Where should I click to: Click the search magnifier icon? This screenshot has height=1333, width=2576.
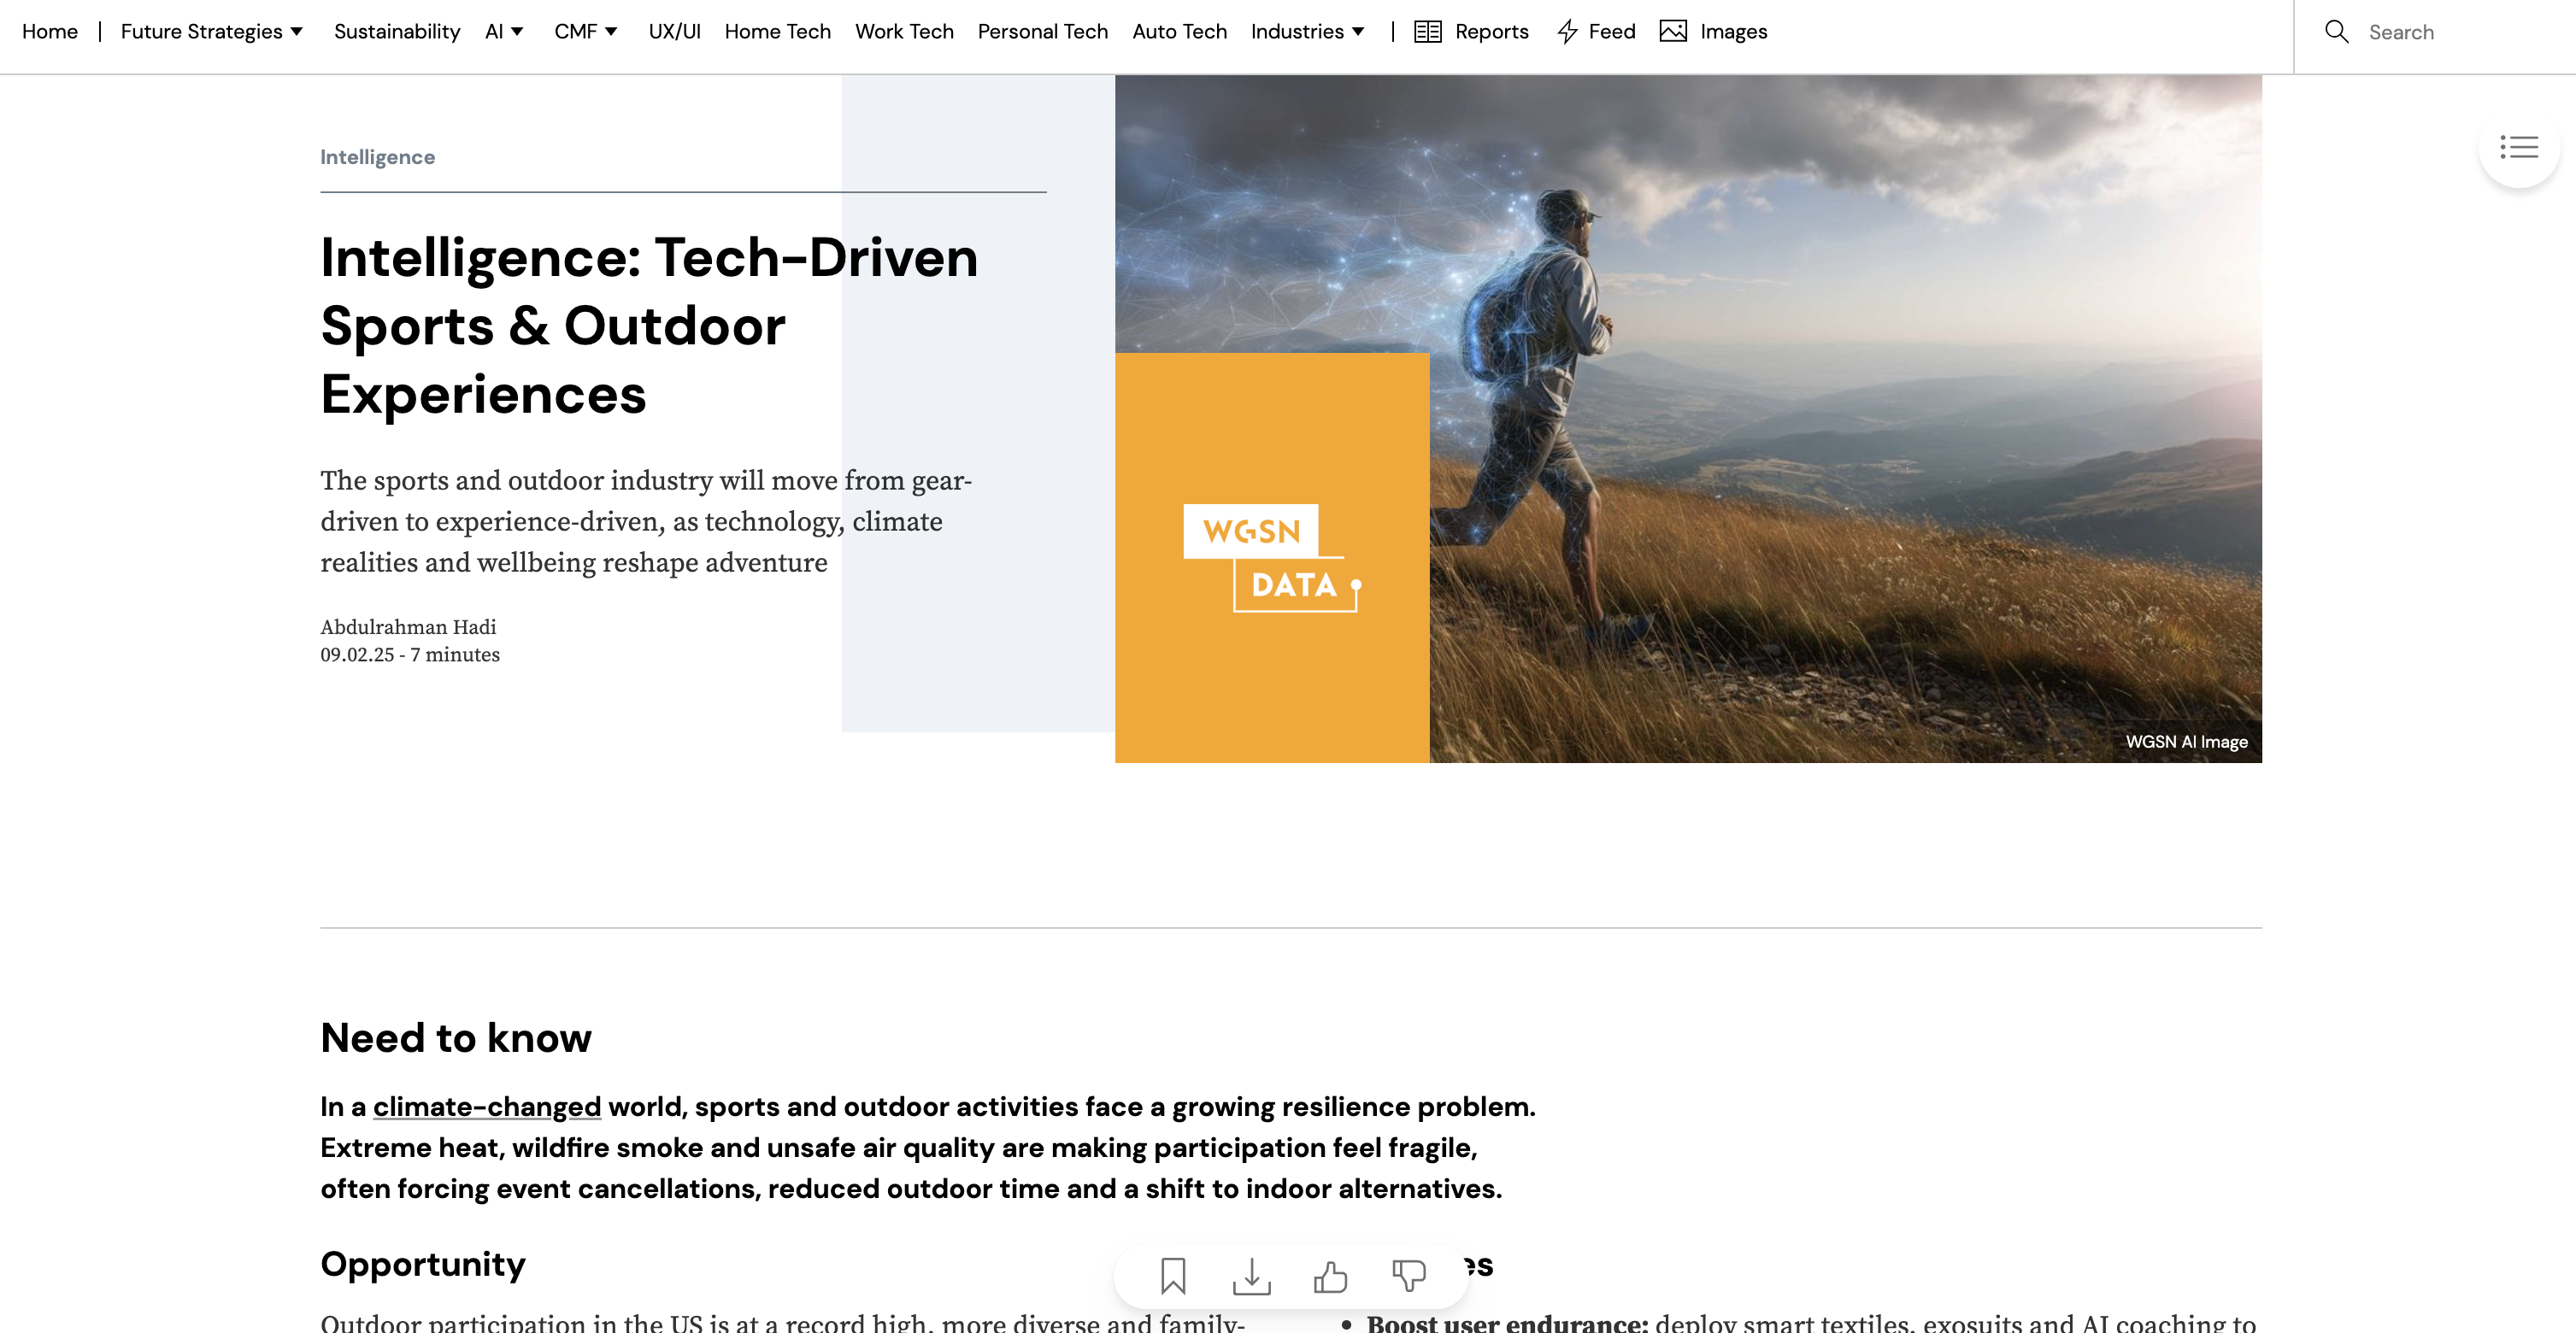click(x=2337, y=31)
